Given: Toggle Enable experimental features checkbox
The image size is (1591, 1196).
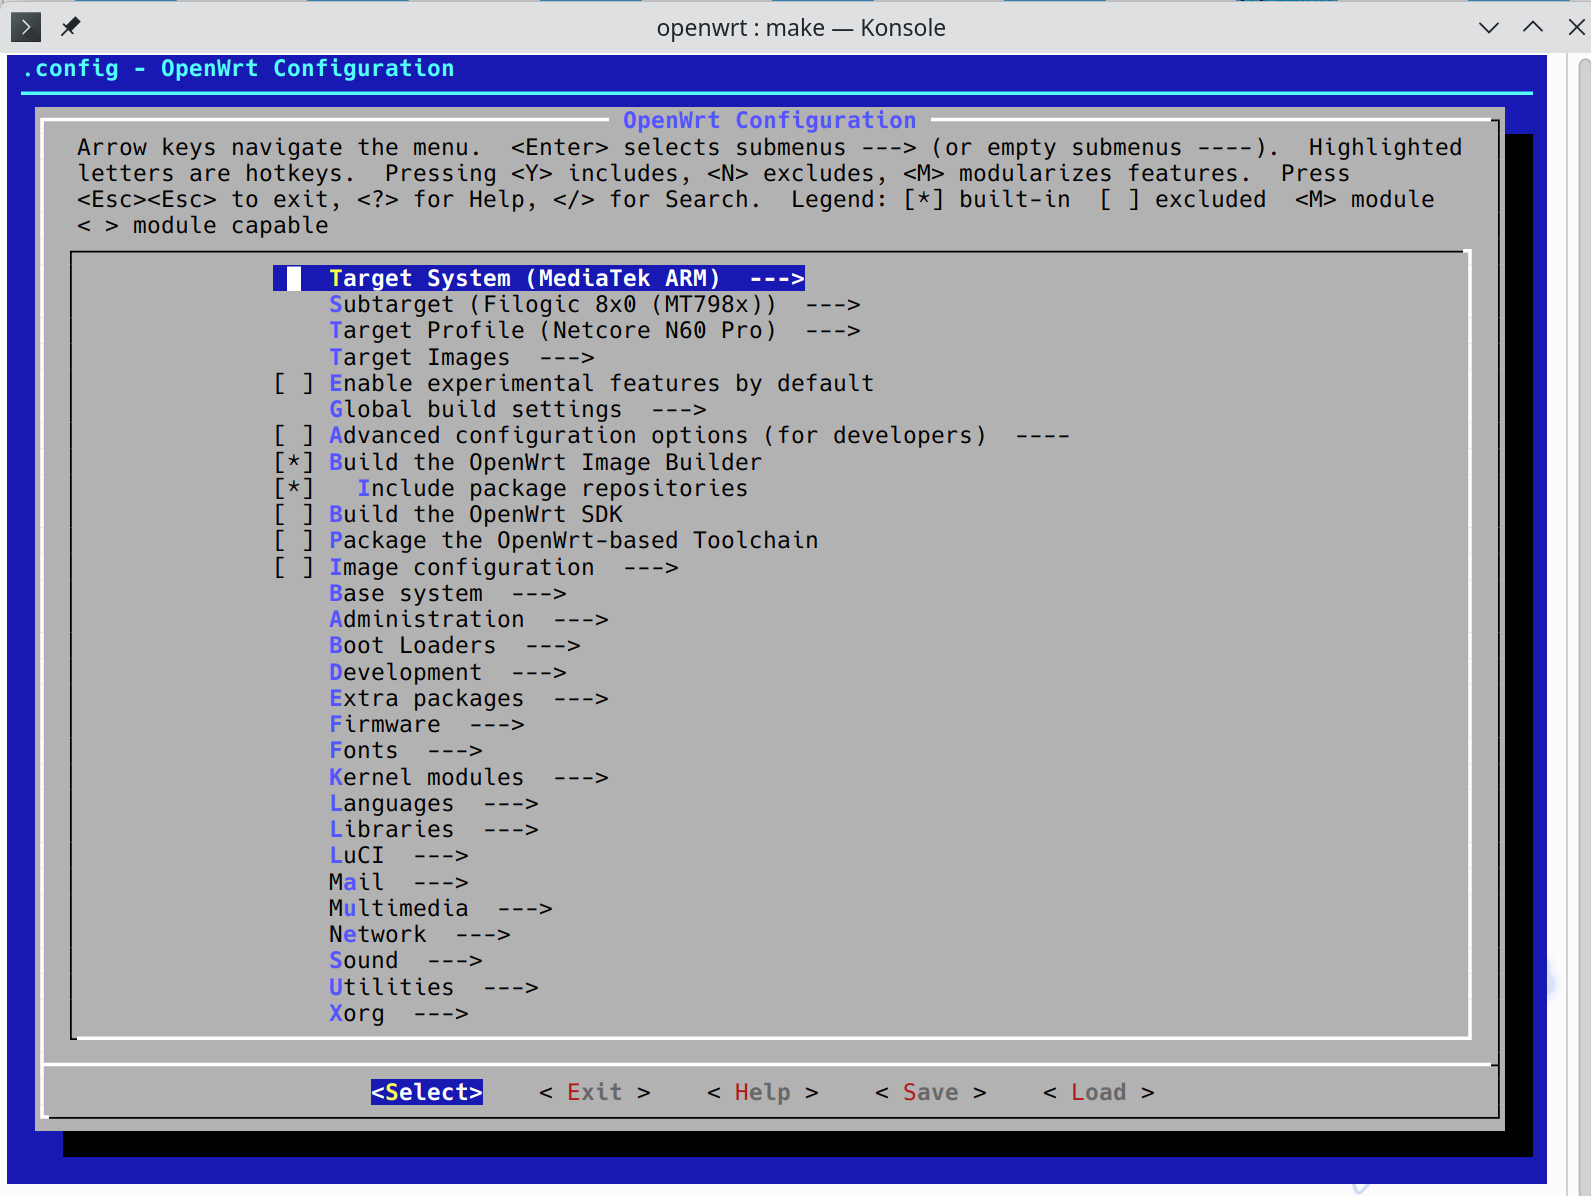Looking at the screenshot, I should (294, 384).
